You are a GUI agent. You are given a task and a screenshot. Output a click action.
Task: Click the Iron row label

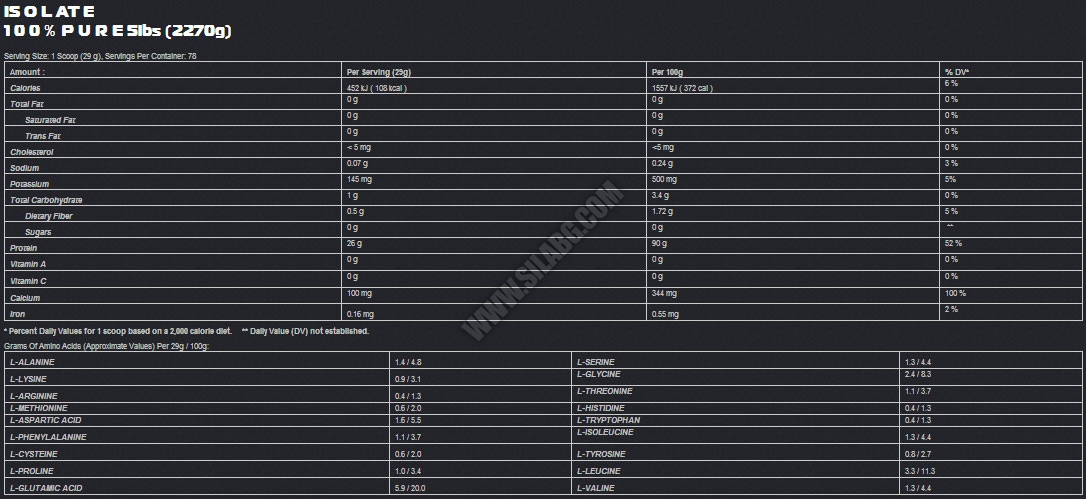click(x=19, y=314)
